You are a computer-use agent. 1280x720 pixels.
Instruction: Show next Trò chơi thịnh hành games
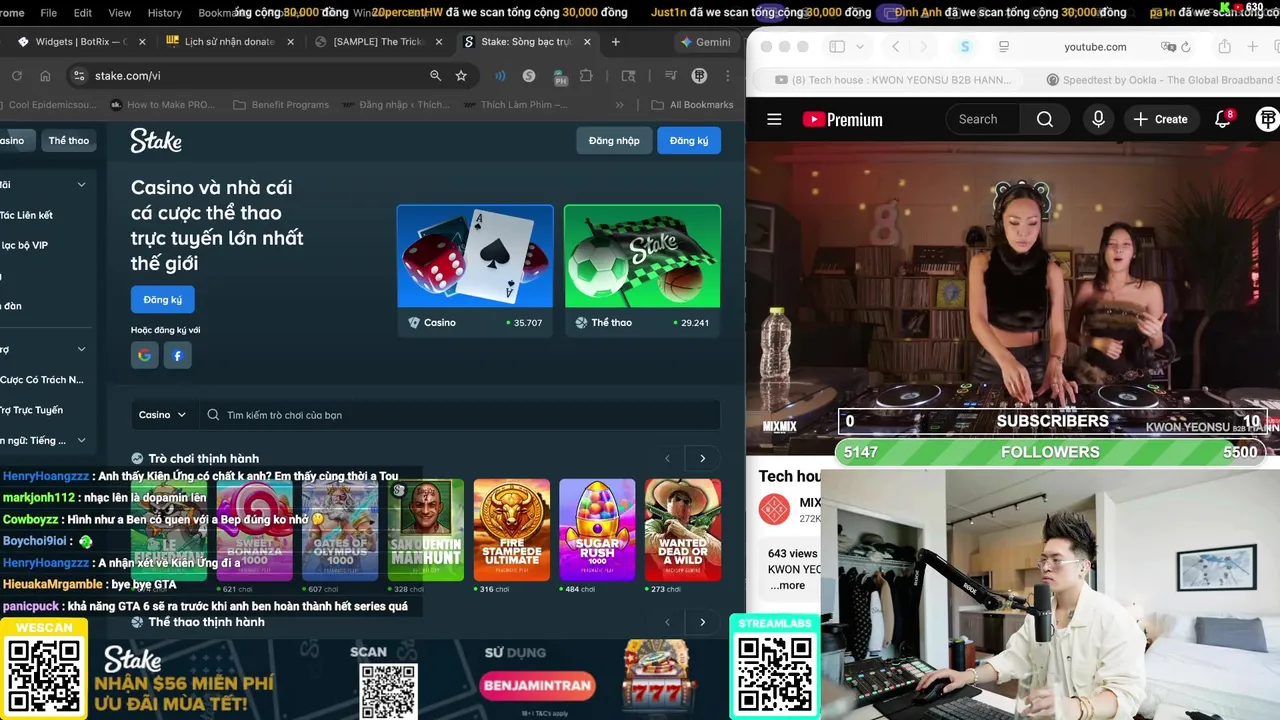[x=702, y=459]
